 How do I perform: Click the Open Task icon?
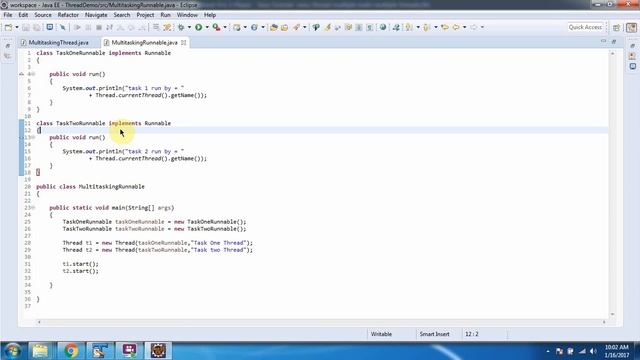284,27
